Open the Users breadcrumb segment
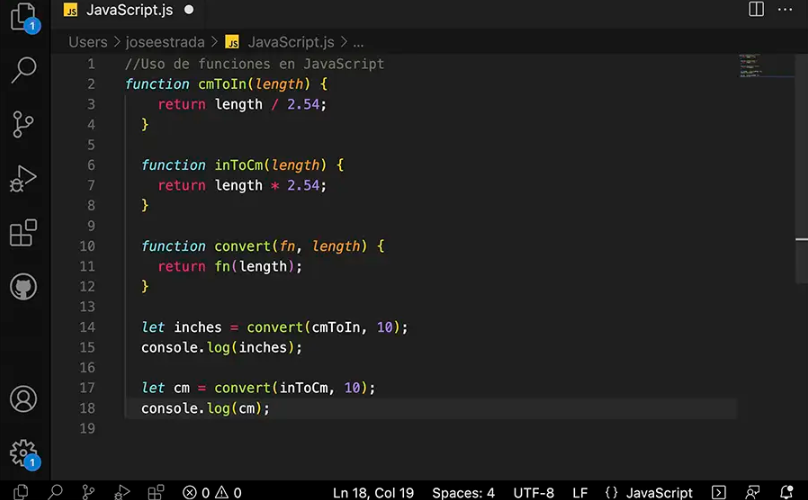 click(x=88, y=42)
